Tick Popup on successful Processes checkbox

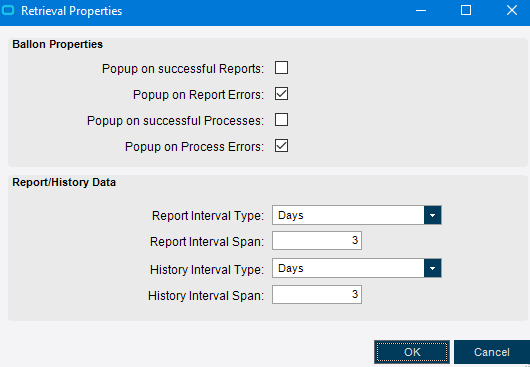coord(281,120)
